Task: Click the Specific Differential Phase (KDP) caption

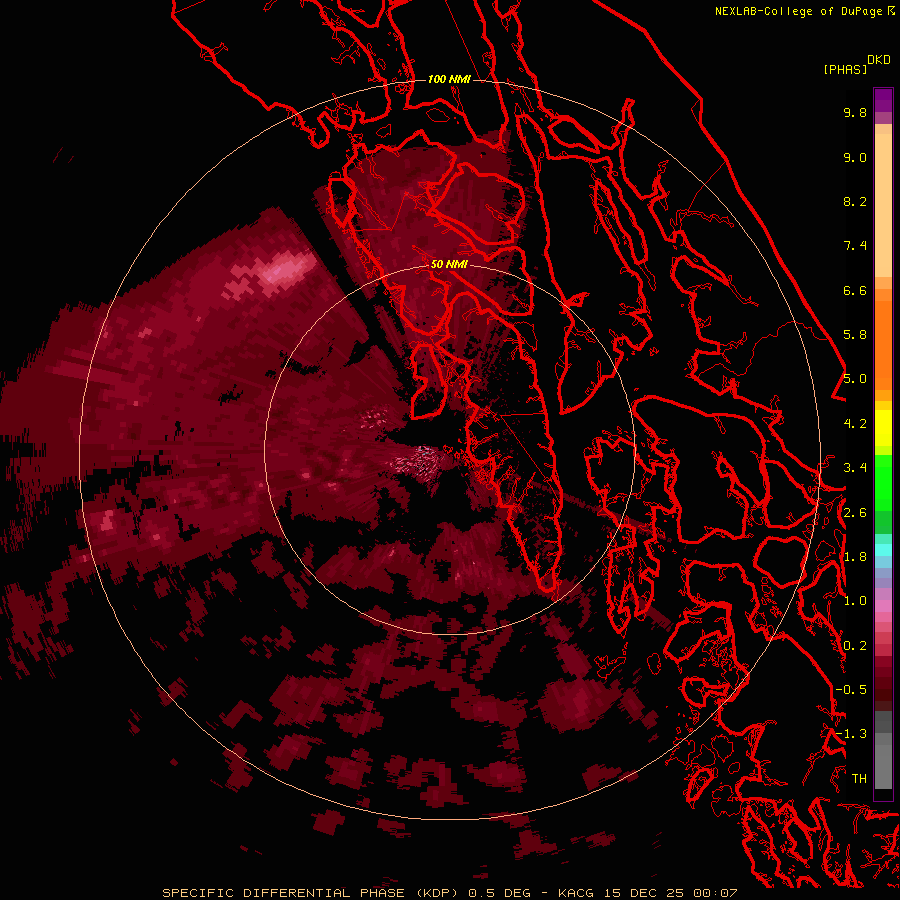Action: [310, 893]
